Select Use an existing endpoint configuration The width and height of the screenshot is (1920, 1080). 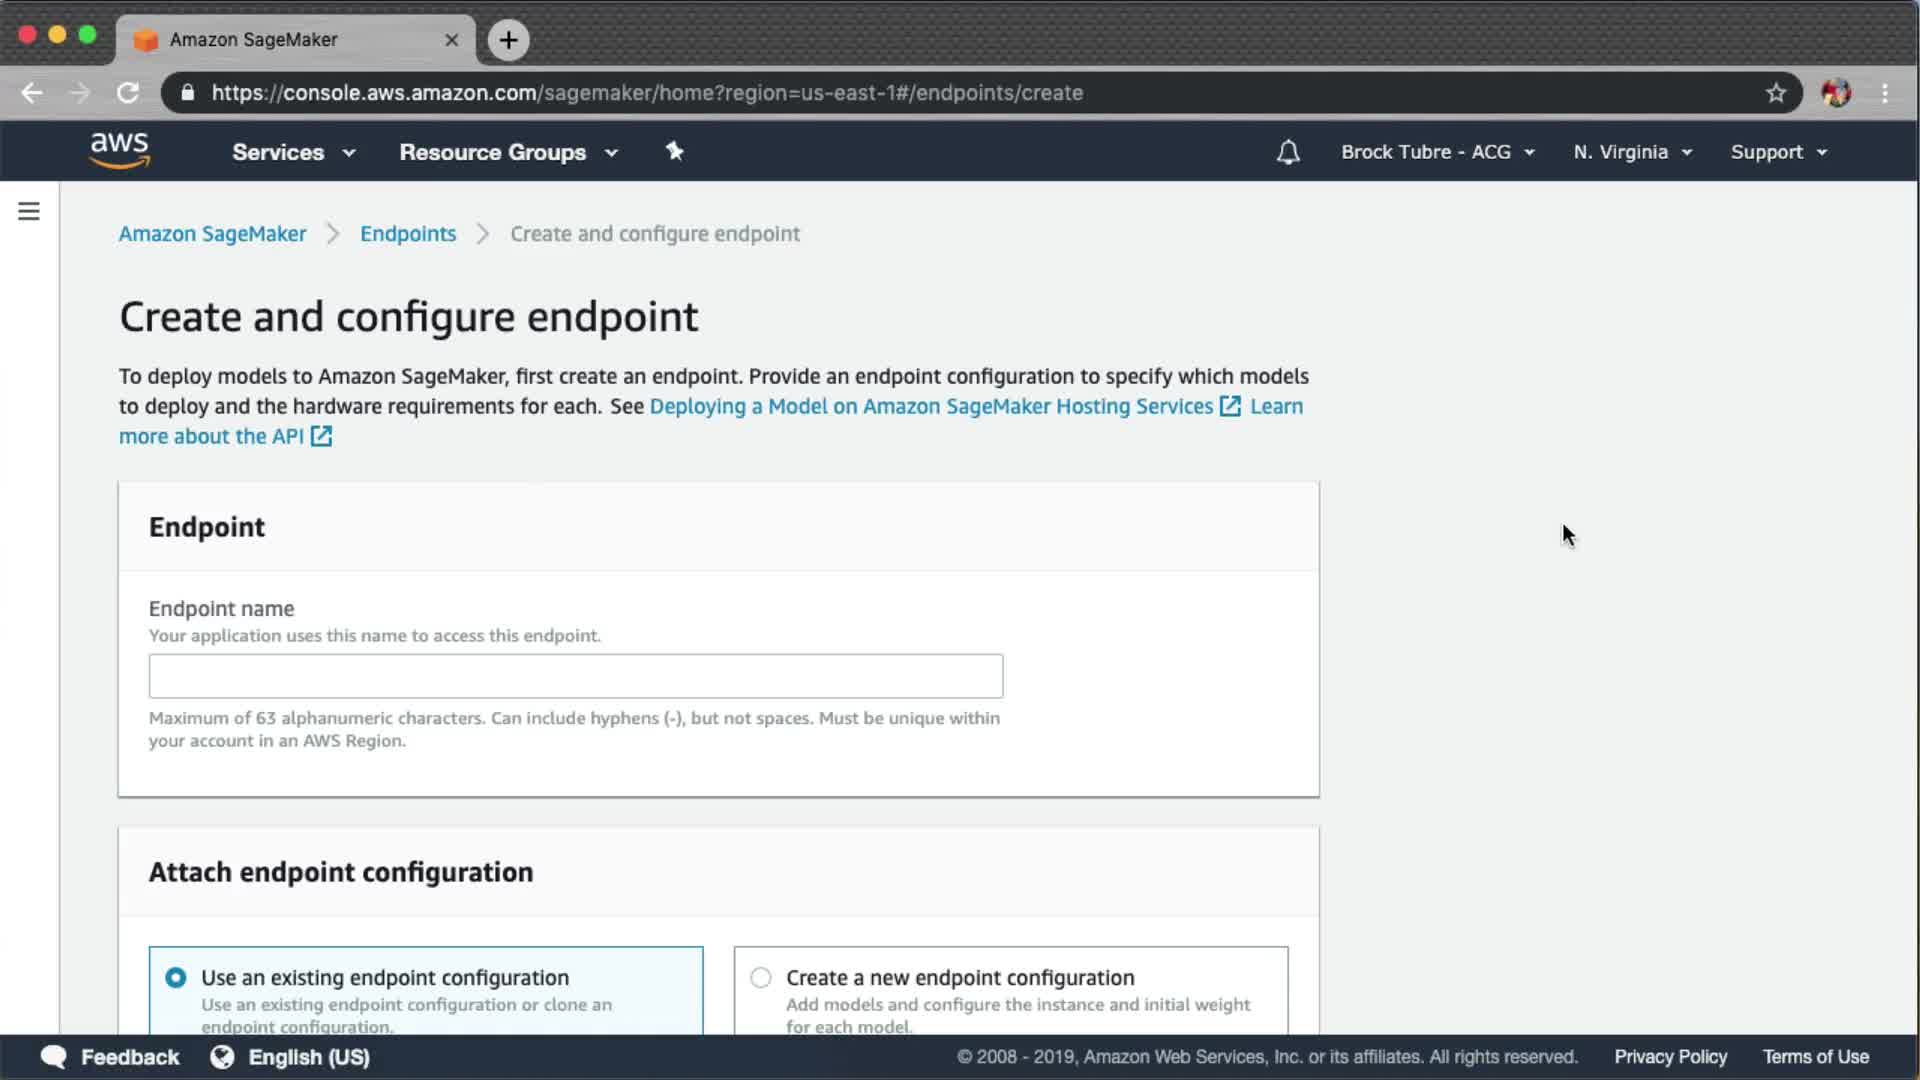(176, 977)
